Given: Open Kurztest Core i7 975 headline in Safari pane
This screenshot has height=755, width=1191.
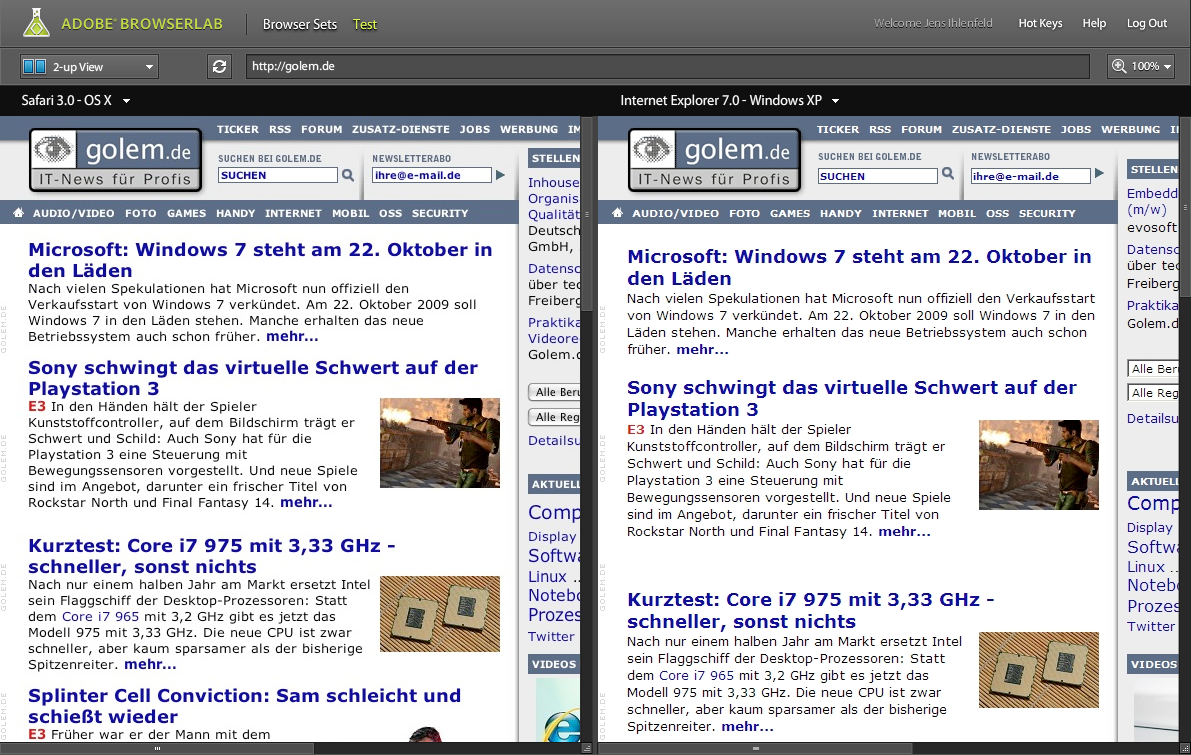Looking at the screenshot, I should point(211,556).
